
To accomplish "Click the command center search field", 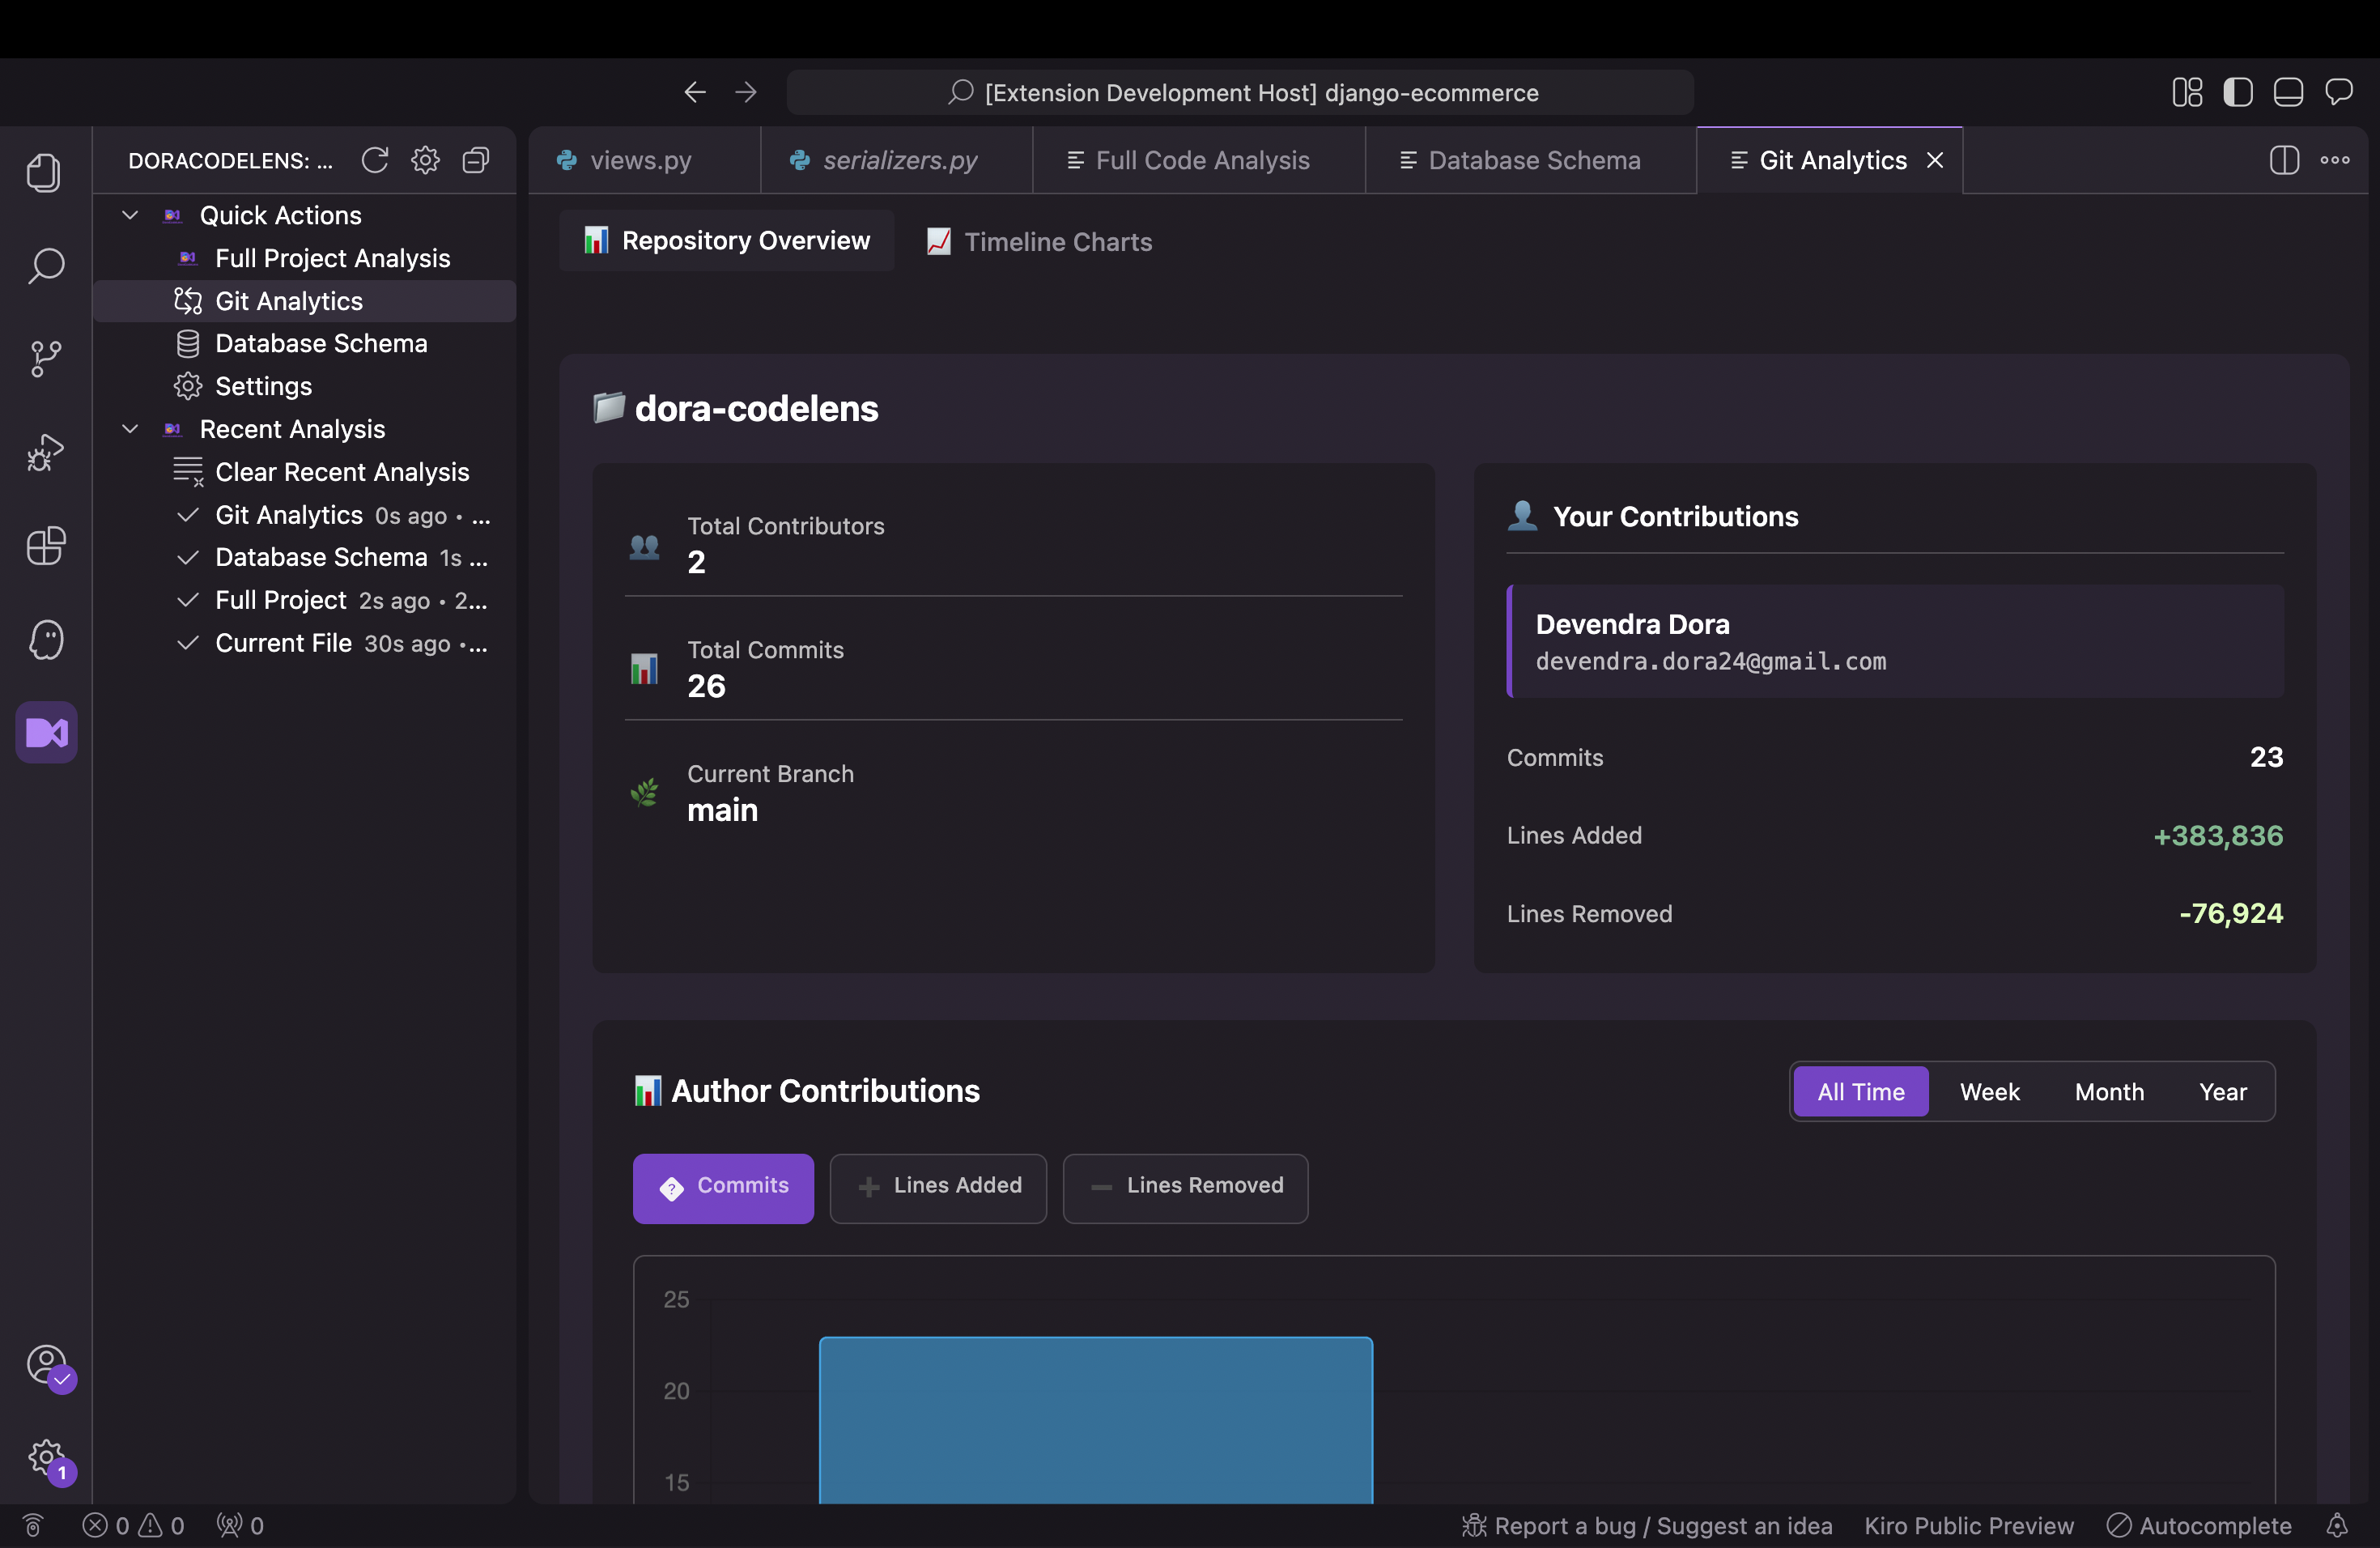I will point(1240,92).
